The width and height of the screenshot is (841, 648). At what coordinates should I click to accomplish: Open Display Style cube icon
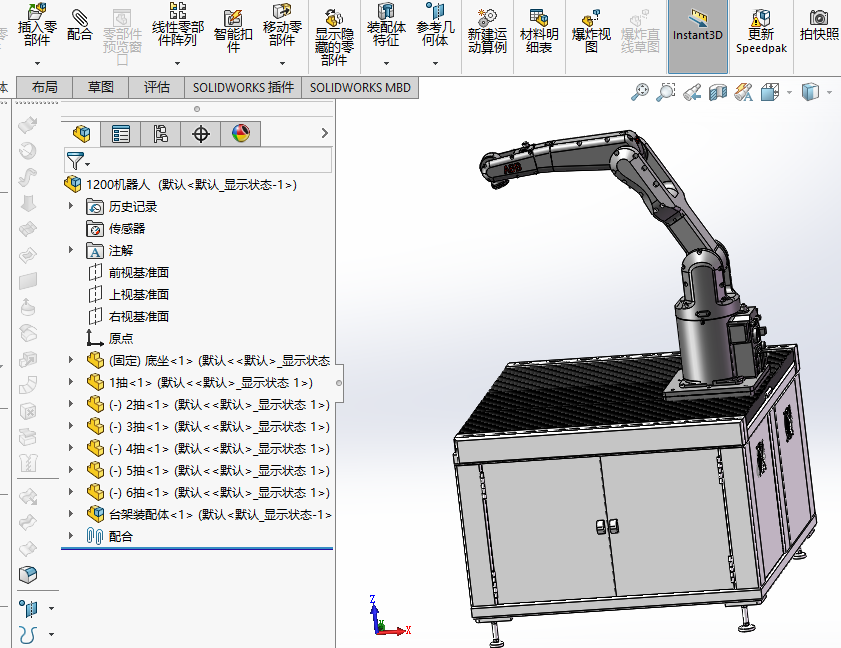(x=810, y=92)
